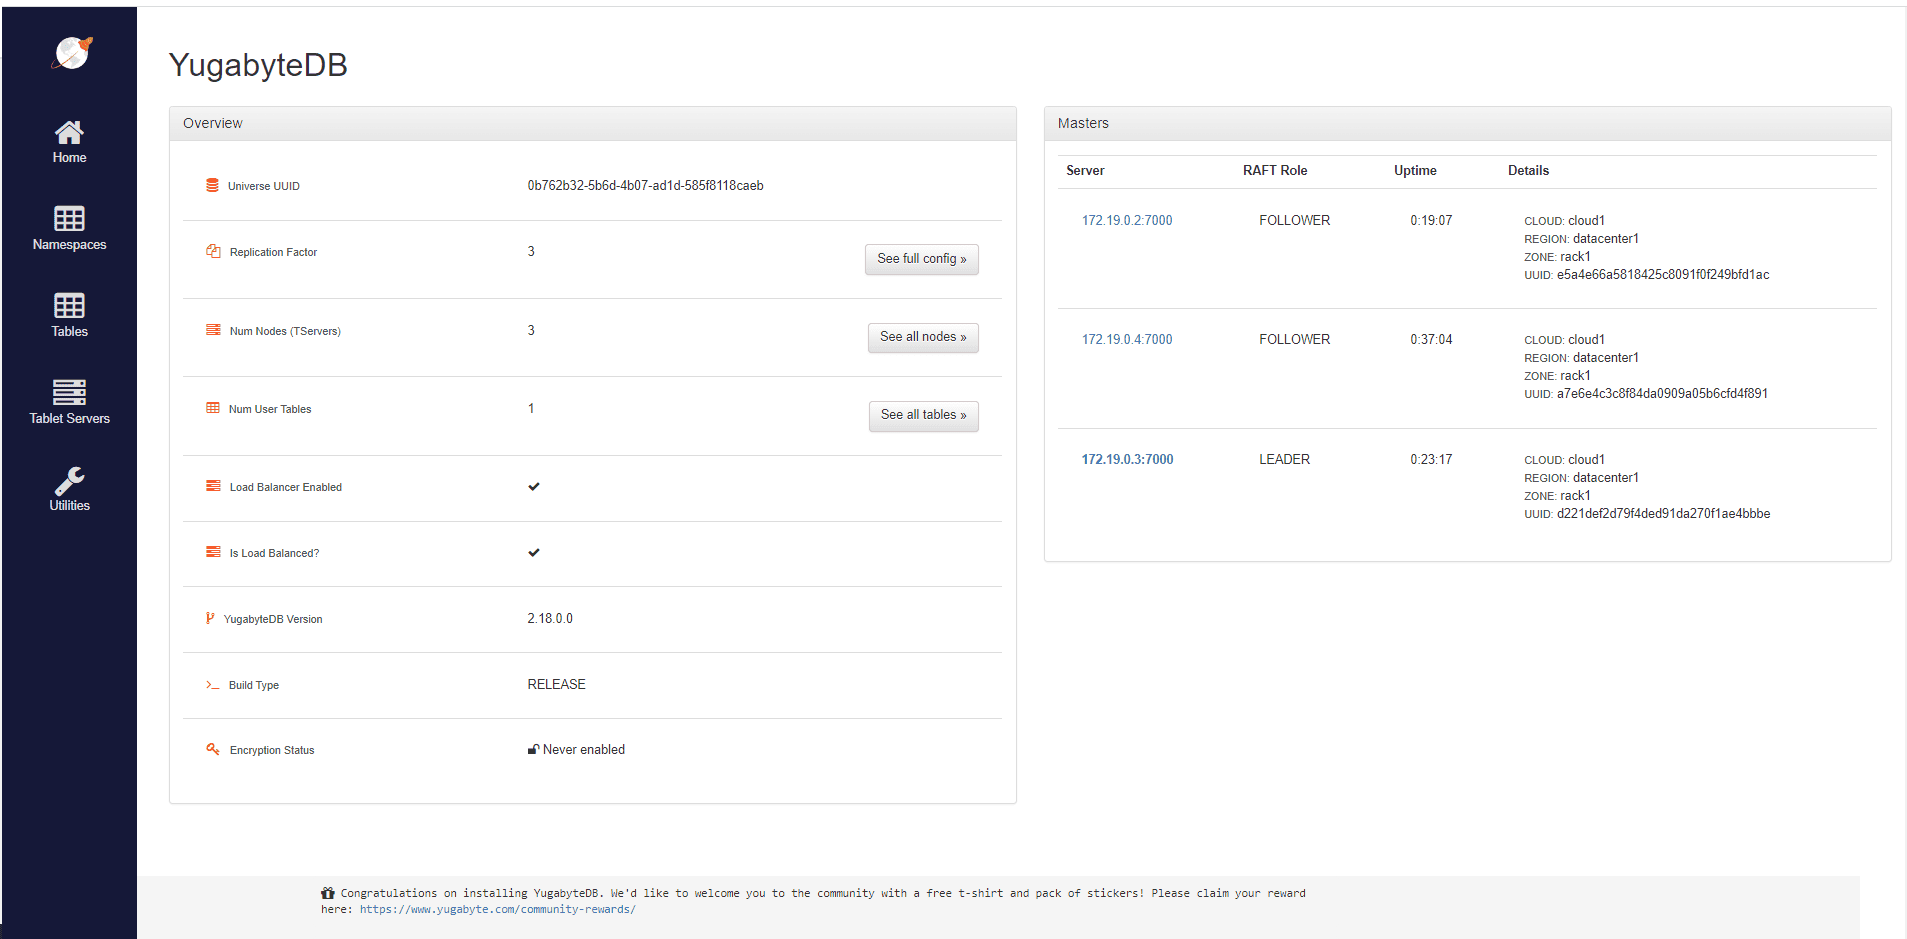
Task: Click UUID e5a4e66a5818425c8091f0f249bfd1ac
Action: pyautogui.click(x=1662, y=274)
